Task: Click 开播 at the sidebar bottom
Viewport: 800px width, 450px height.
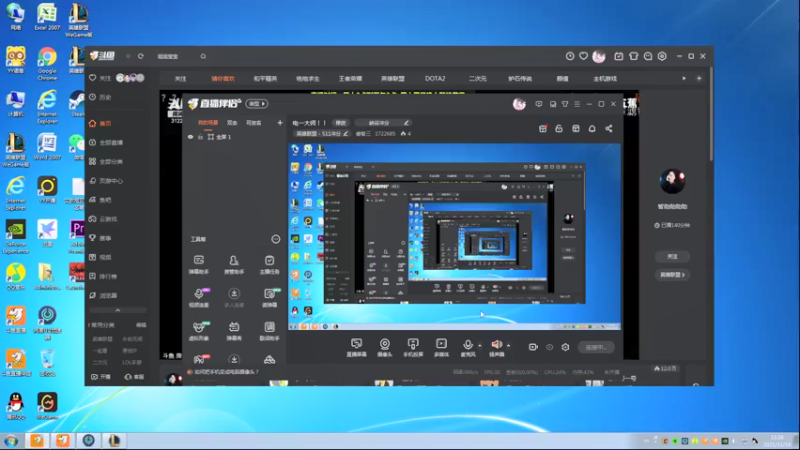Action: tap(101, 377)
